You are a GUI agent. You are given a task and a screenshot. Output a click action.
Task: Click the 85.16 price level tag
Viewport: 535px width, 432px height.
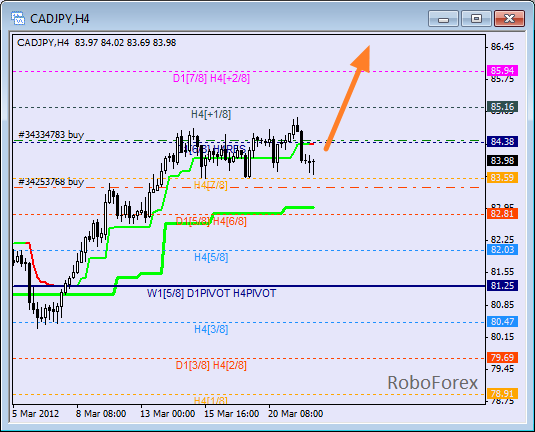[503, 107]
